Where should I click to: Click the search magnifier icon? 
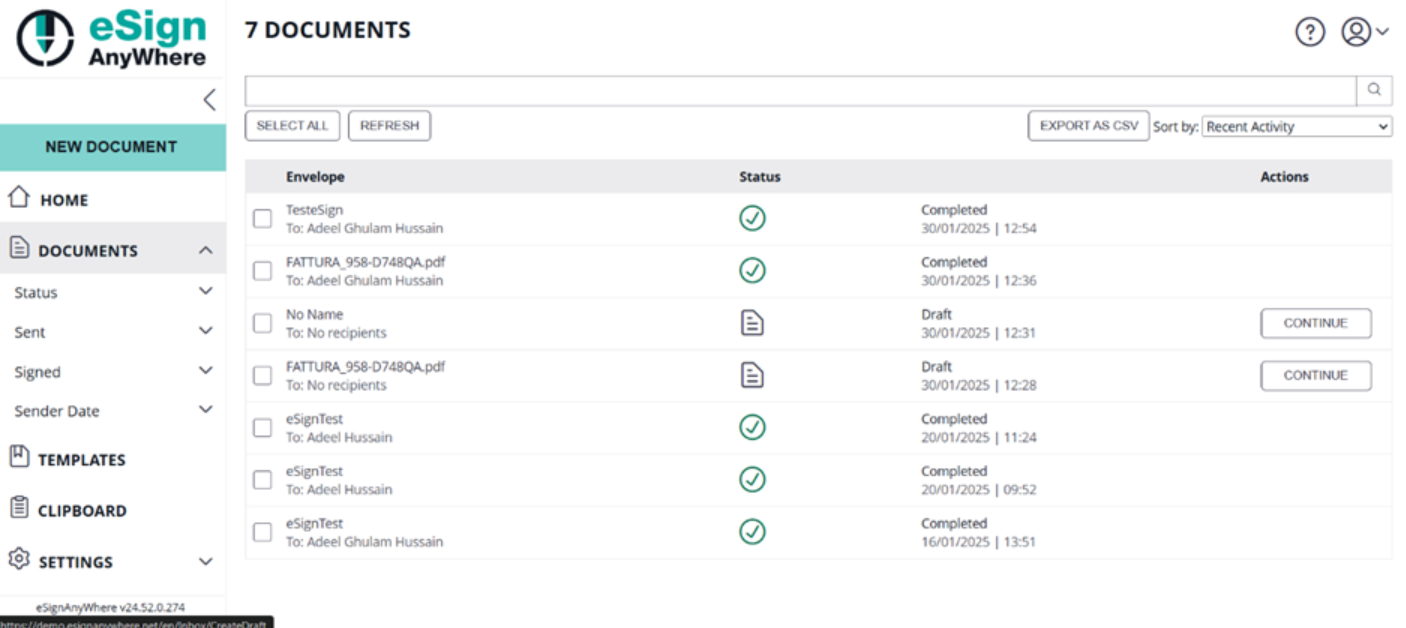pos(1374,90)
